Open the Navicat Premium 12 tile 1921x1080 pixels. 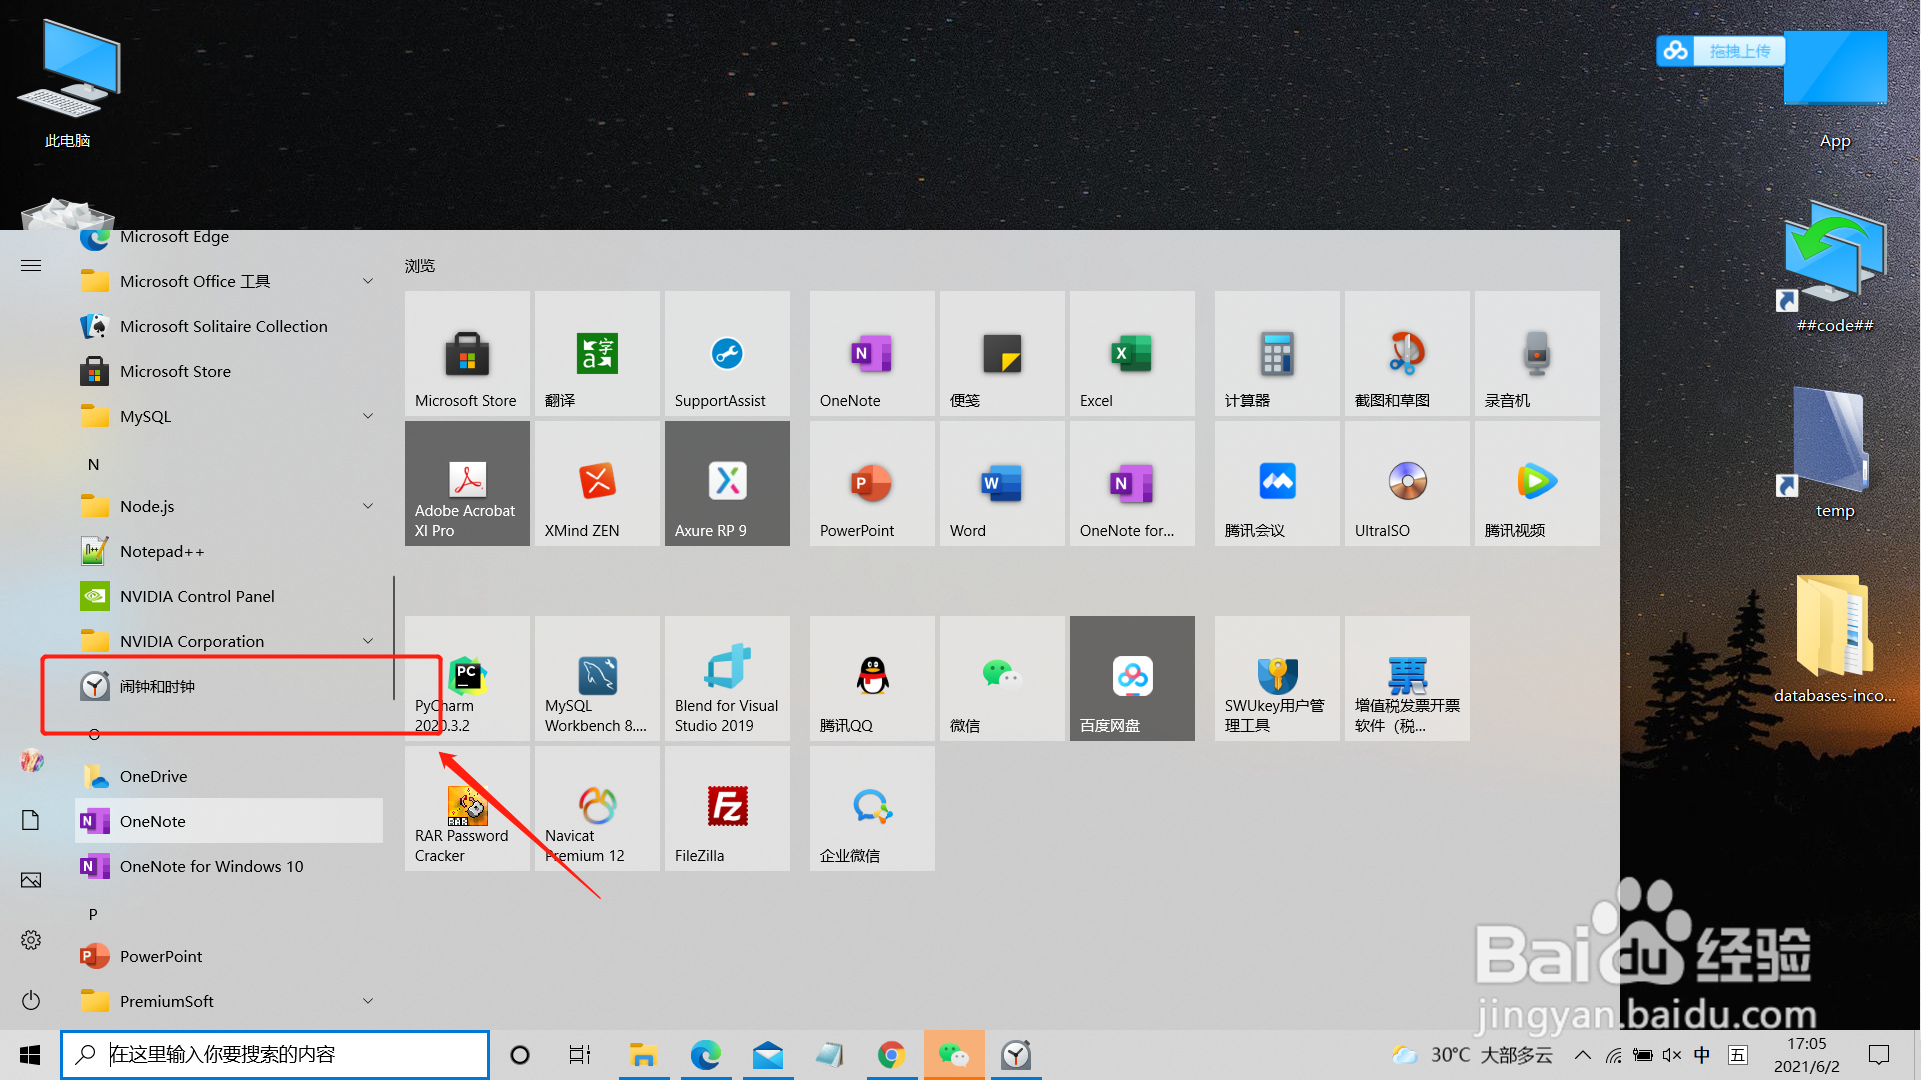click(597, 808)
